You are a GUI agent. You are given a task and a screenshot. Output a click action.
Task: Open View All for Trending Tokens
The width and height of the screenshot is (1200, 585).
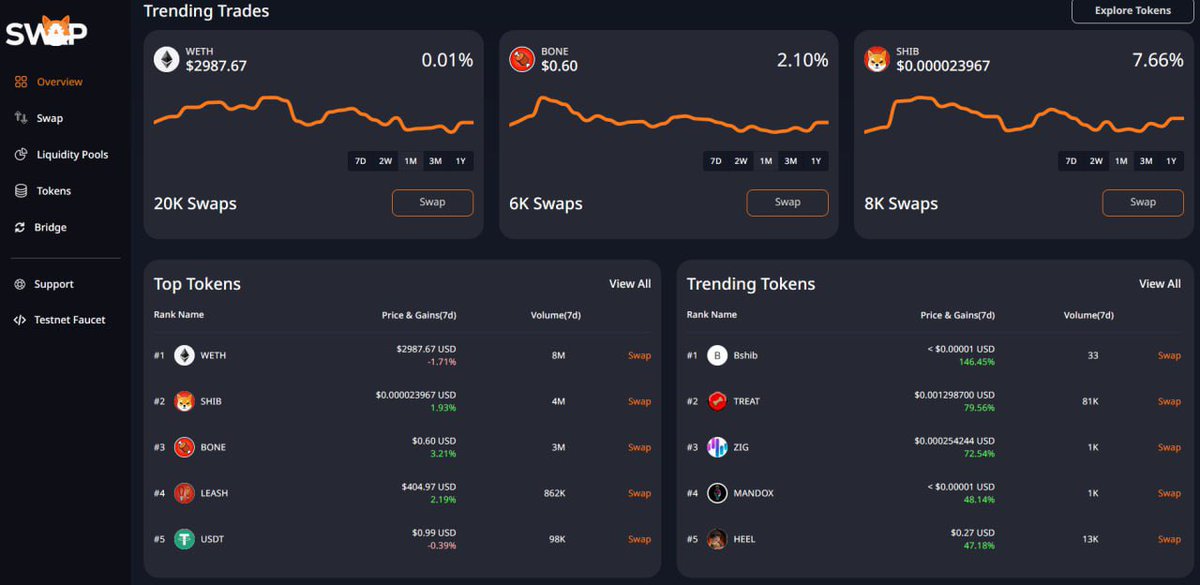point(1160,284)
